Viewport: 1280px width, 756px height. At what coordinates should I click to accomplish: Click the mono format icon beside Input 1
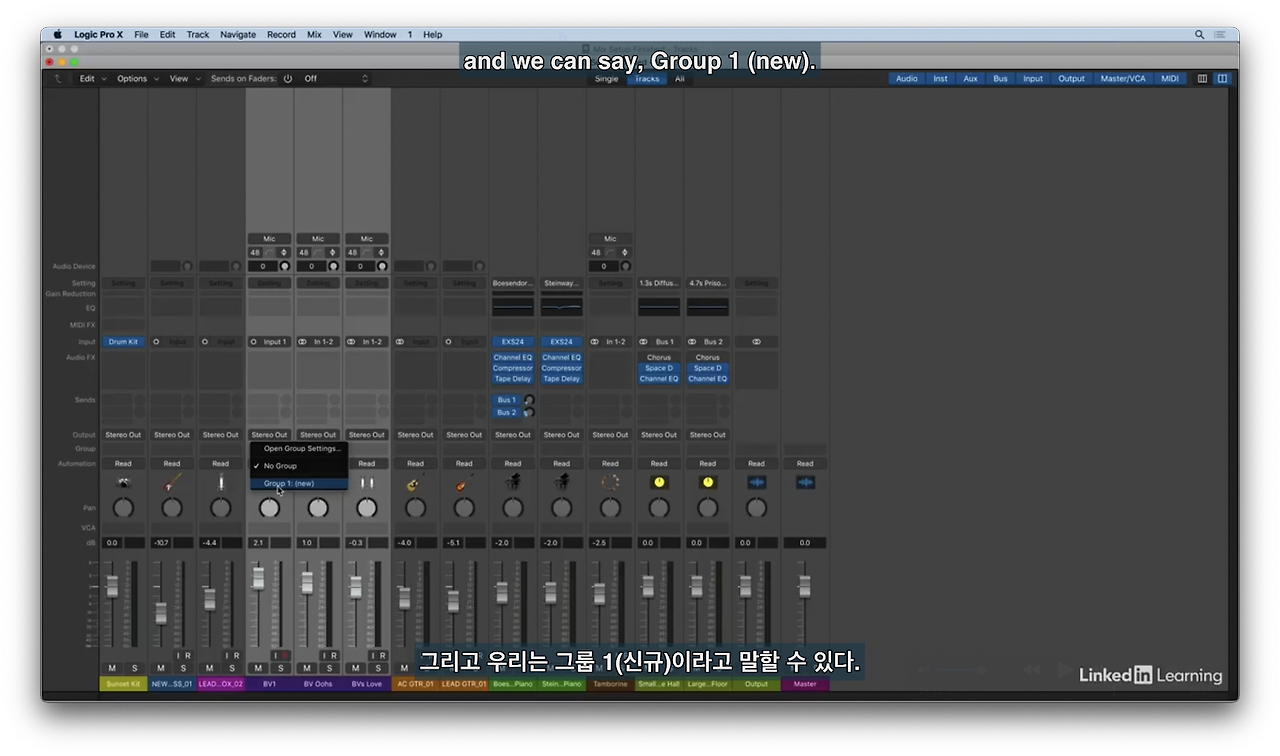click(254, 342)
